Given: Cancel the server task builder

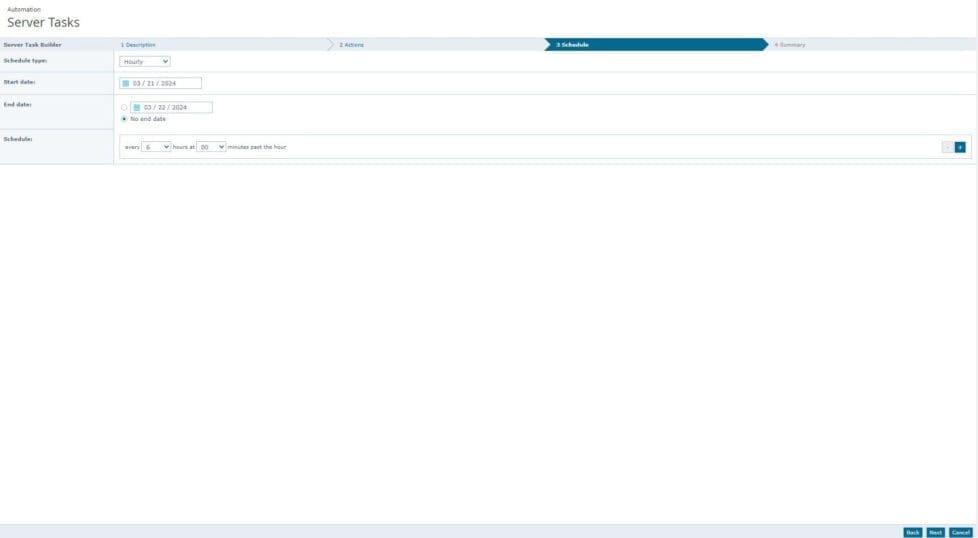Looking at the screenshot, I should (960, 532).
